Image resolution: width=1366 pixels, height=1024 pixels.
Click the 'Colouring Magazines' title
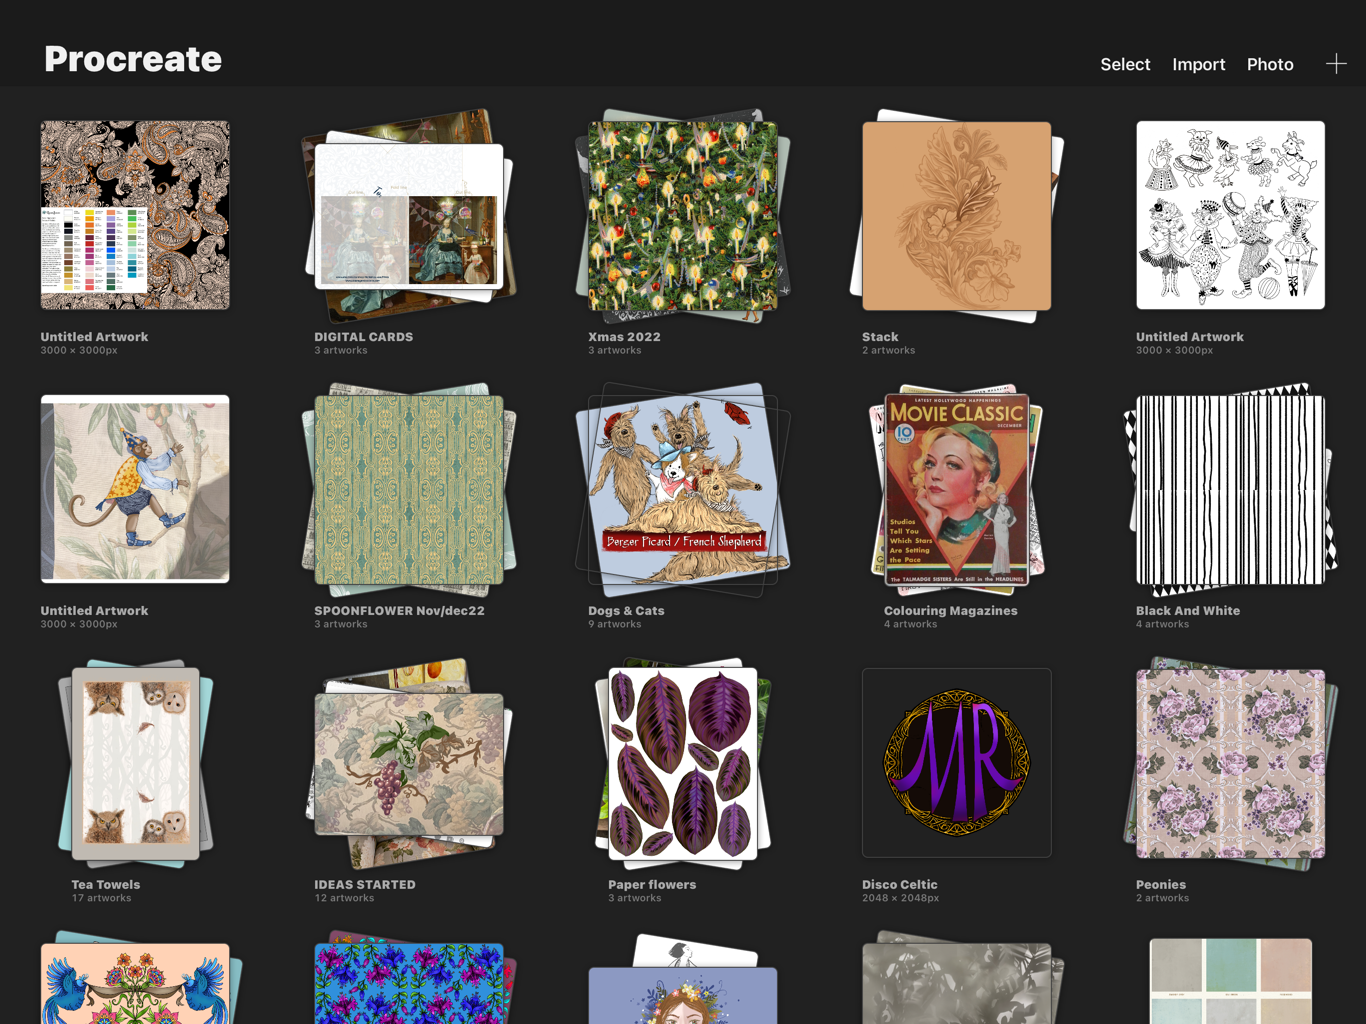pyautogui.click(x=951, y=611)
